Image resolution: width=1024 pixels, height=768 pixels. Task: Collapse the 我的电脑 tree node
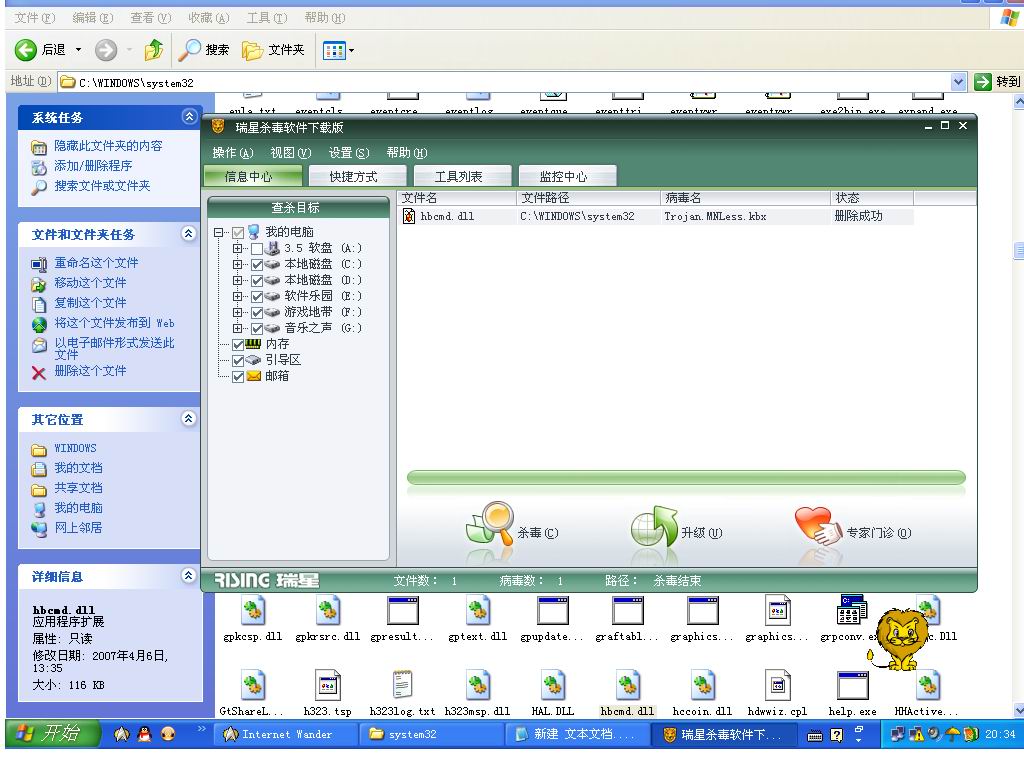(x=218, y=232)
